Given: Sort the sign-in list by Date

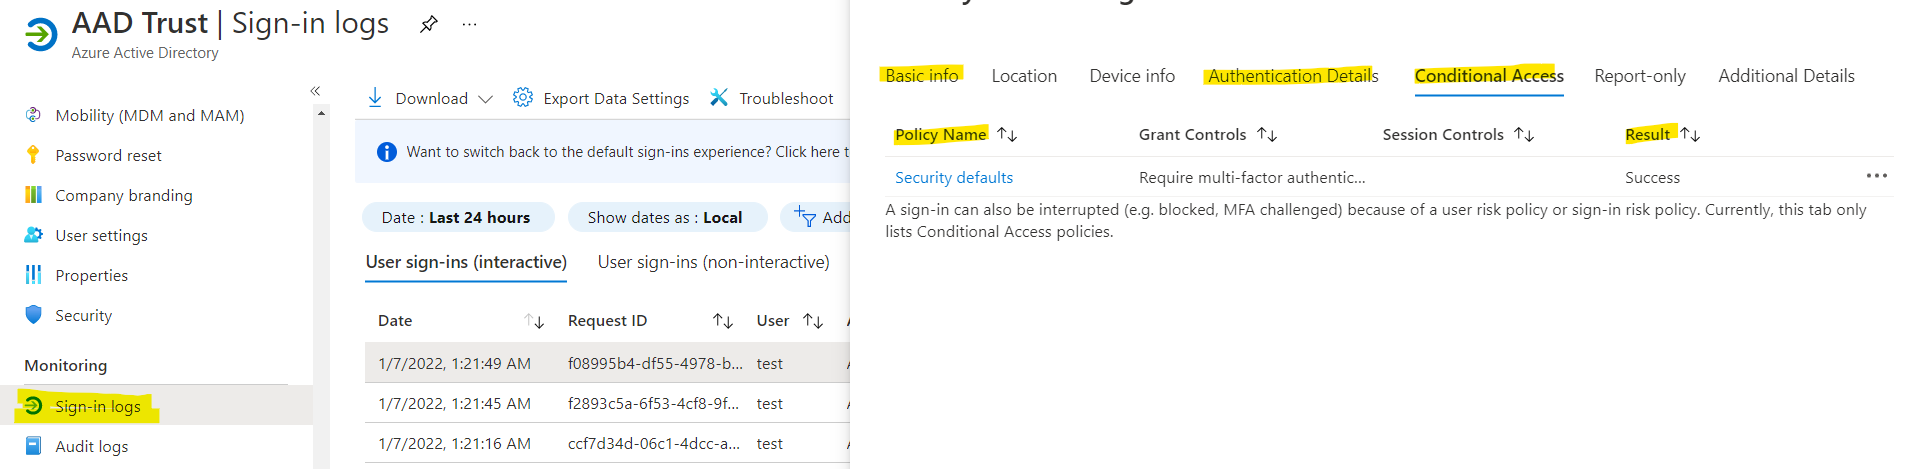Looking at the screenshot, I should [x=534, y=321].
